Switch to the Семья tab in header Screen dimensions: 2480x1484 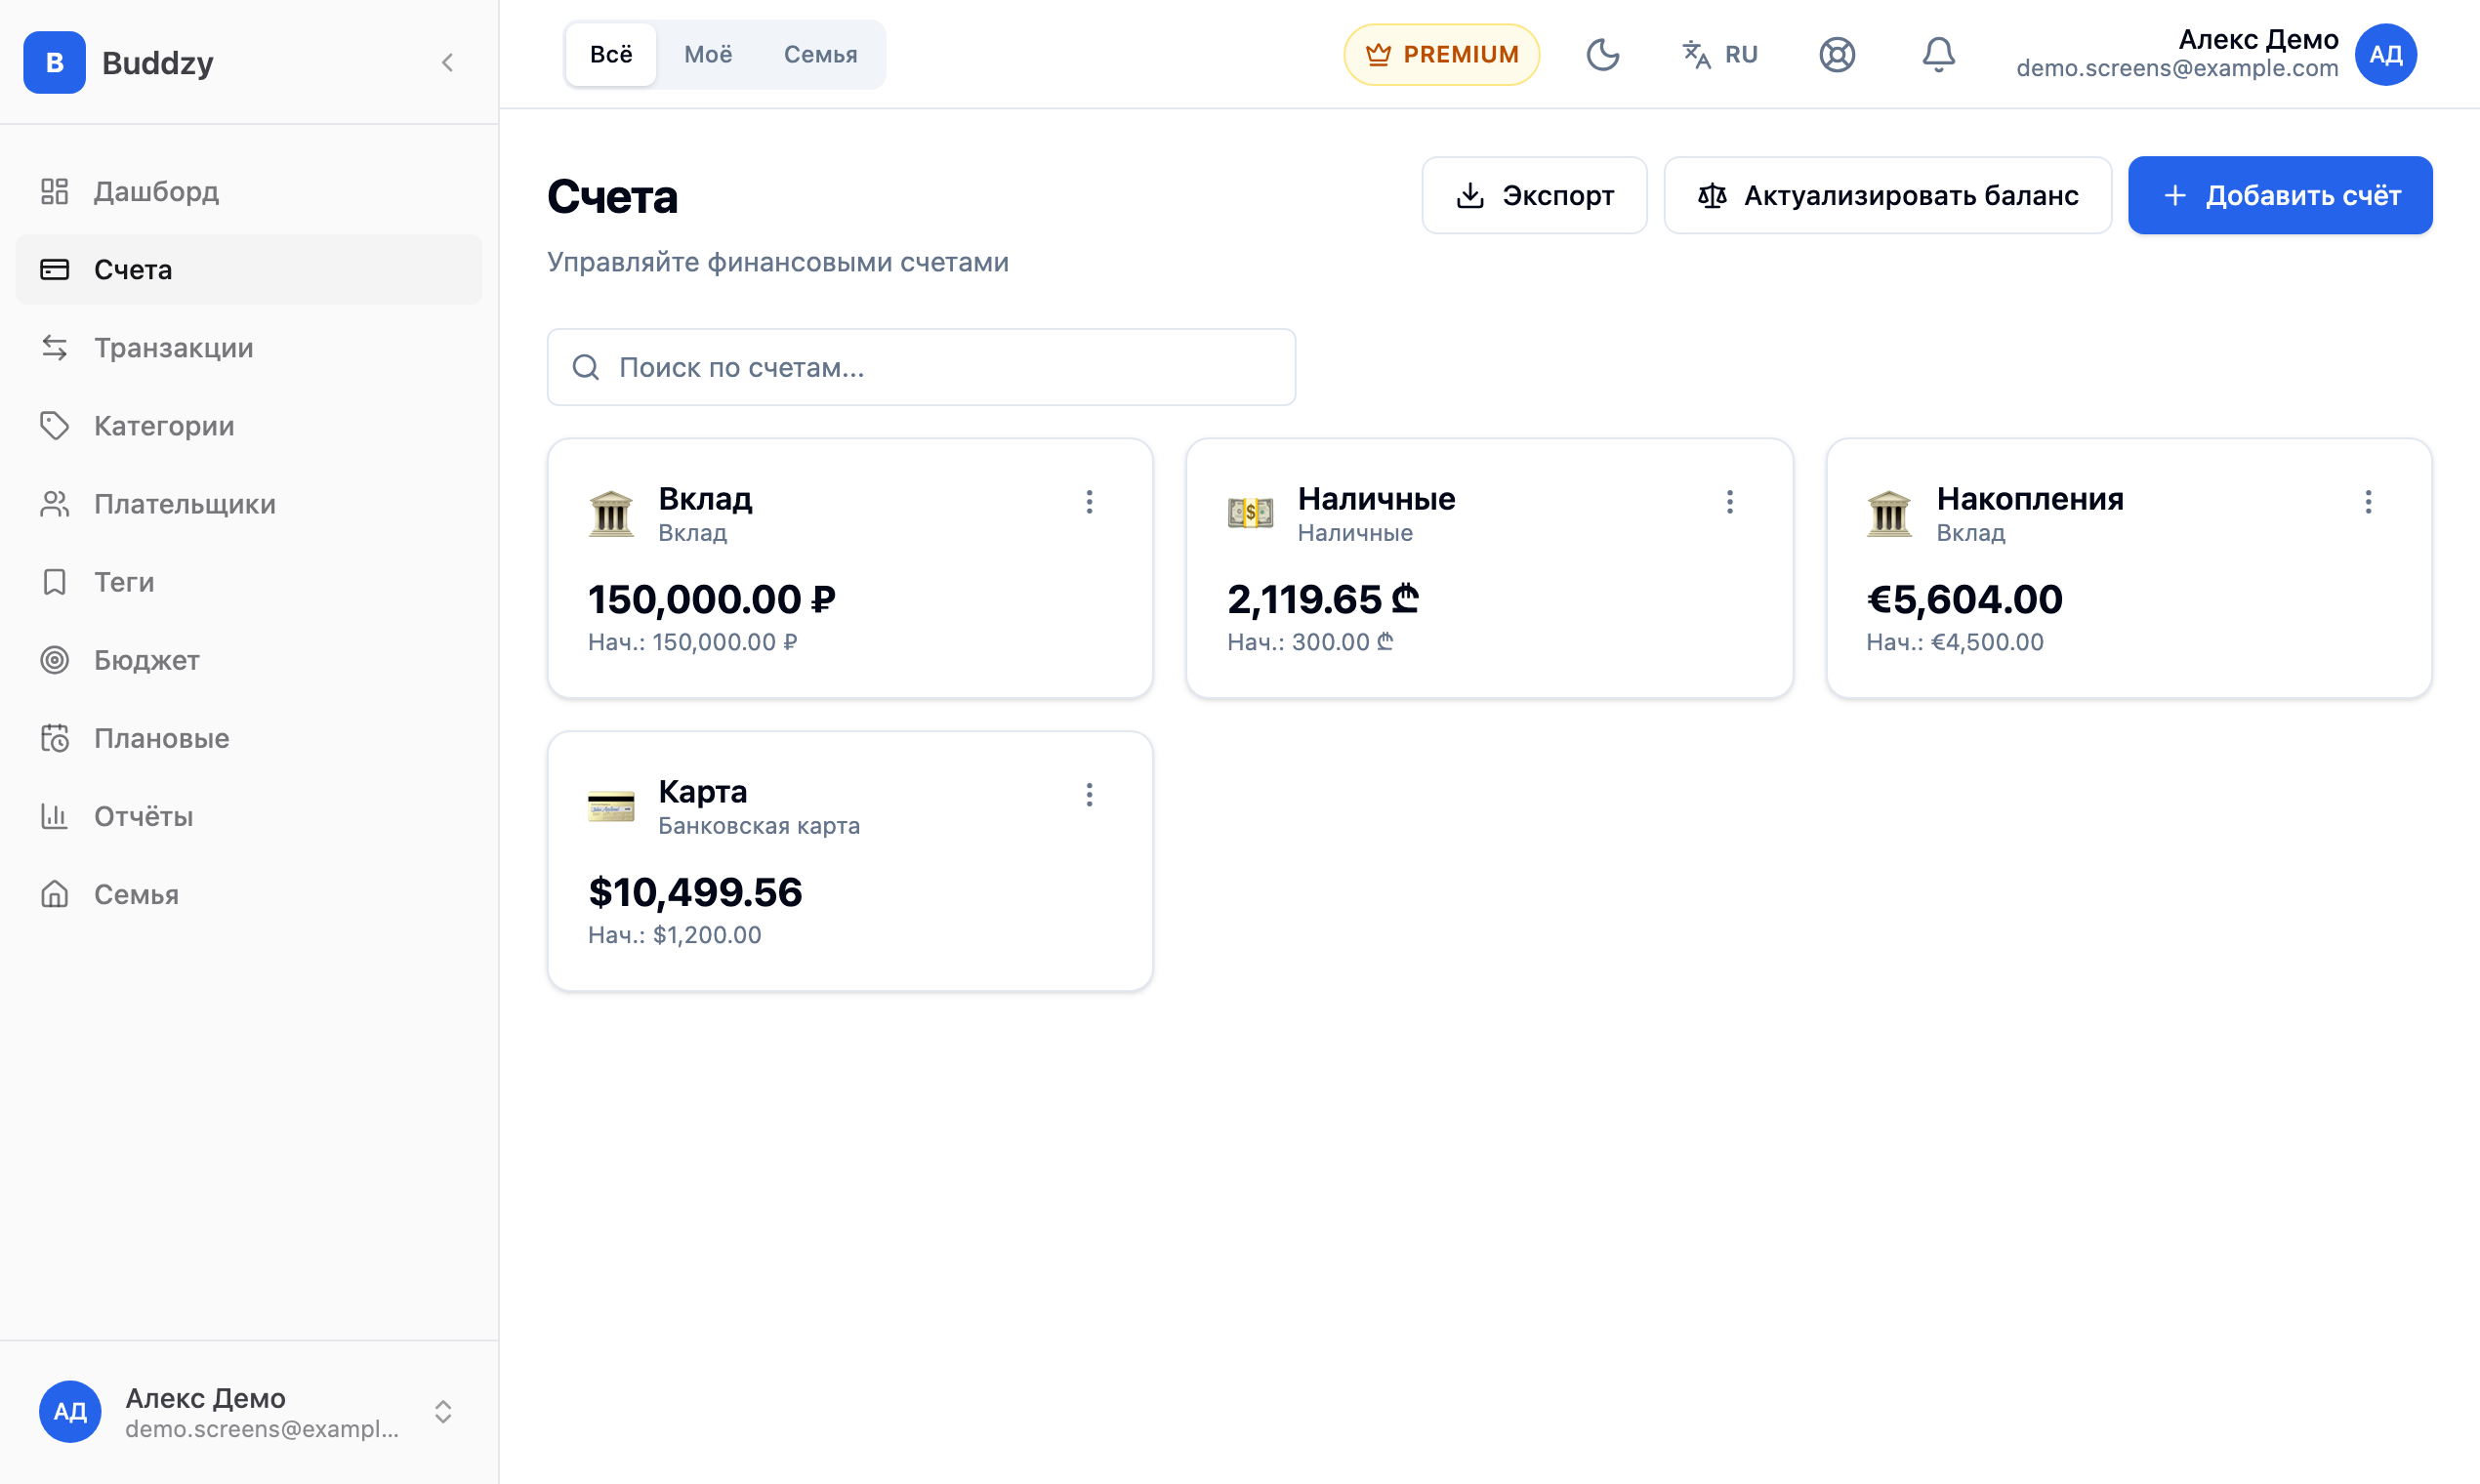tap(820, 54)
